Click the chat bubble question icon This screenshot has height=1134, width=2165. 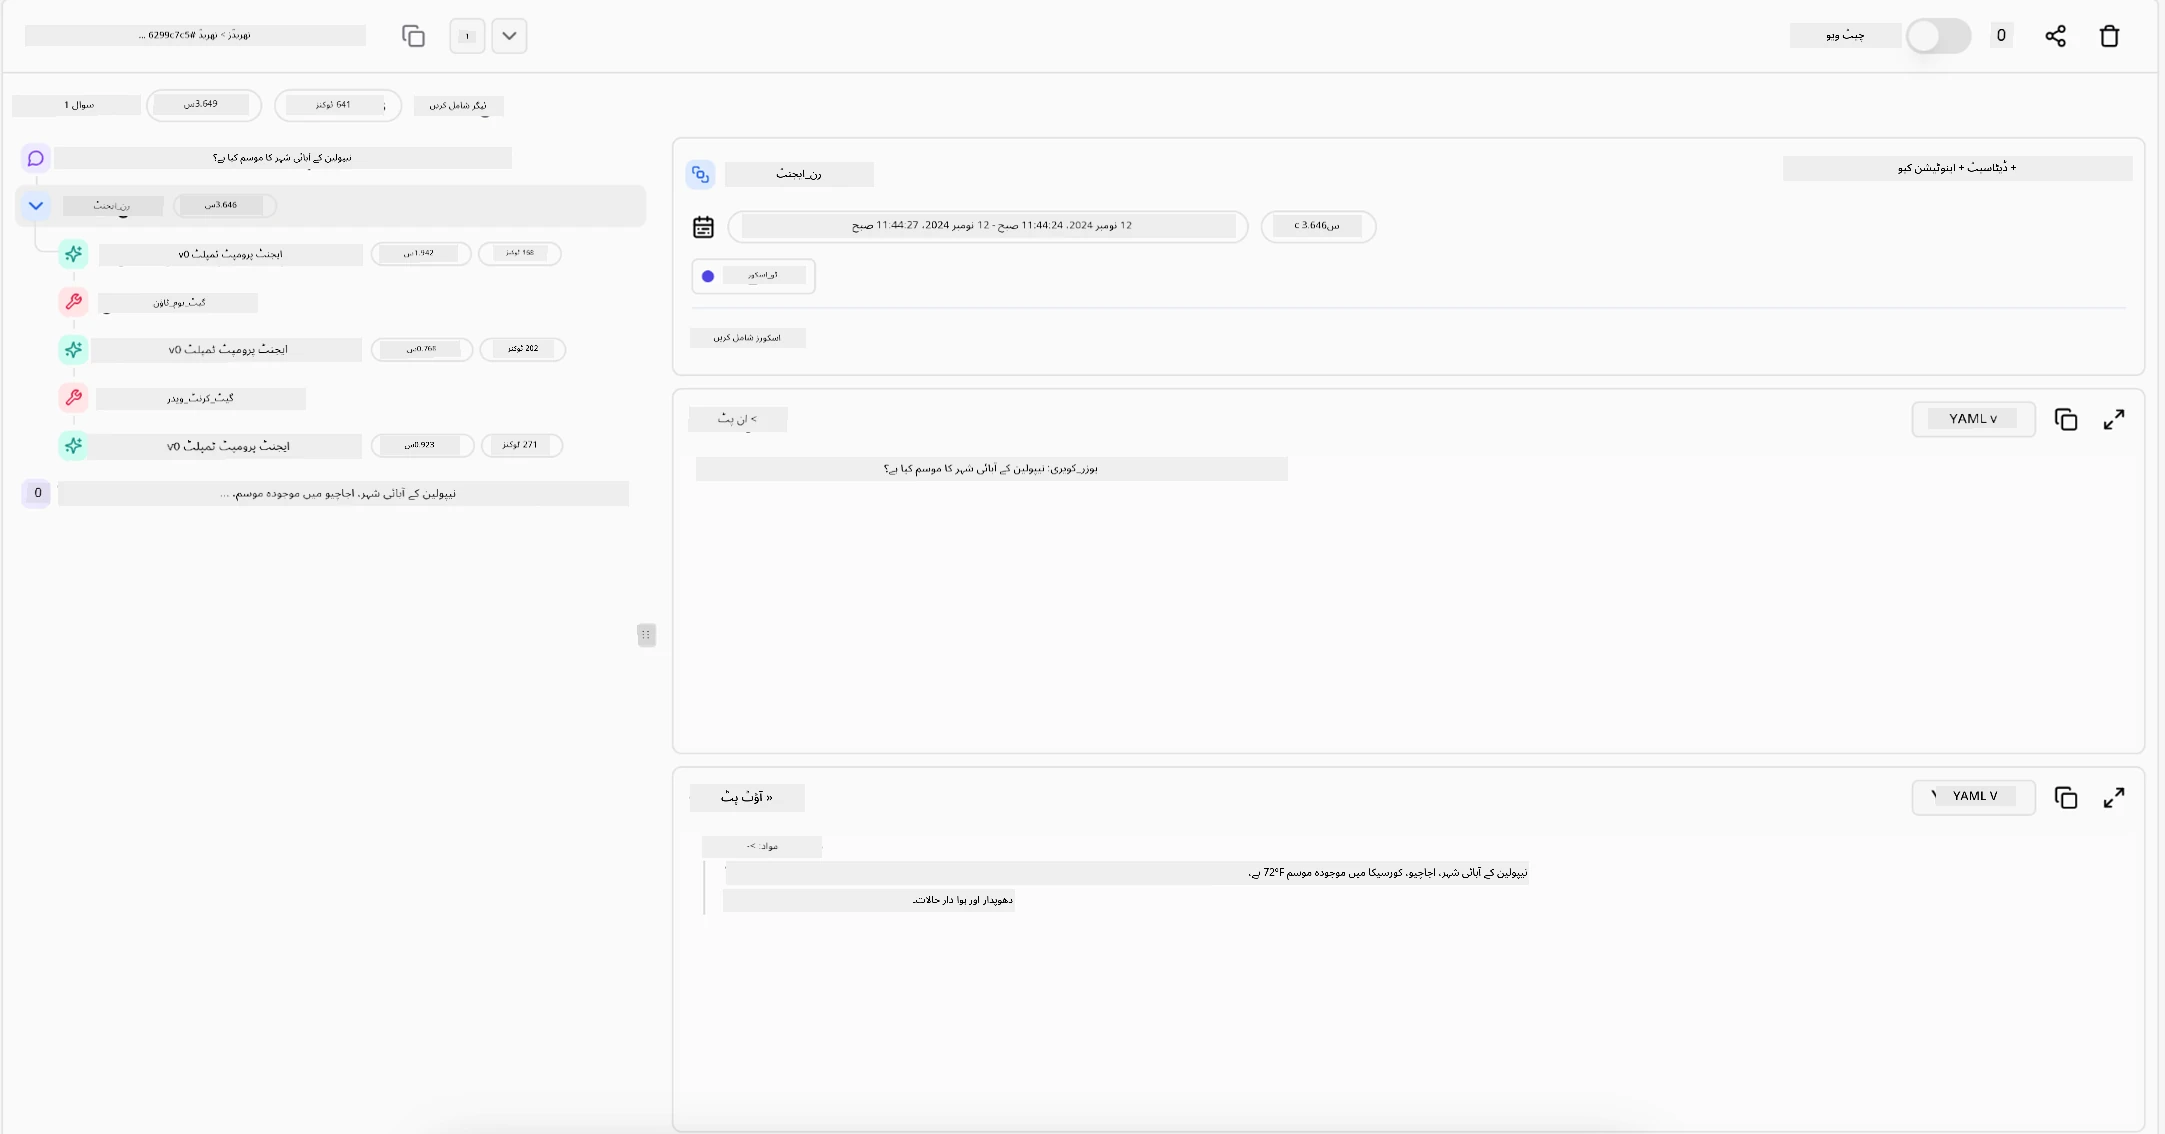[36, 158]
